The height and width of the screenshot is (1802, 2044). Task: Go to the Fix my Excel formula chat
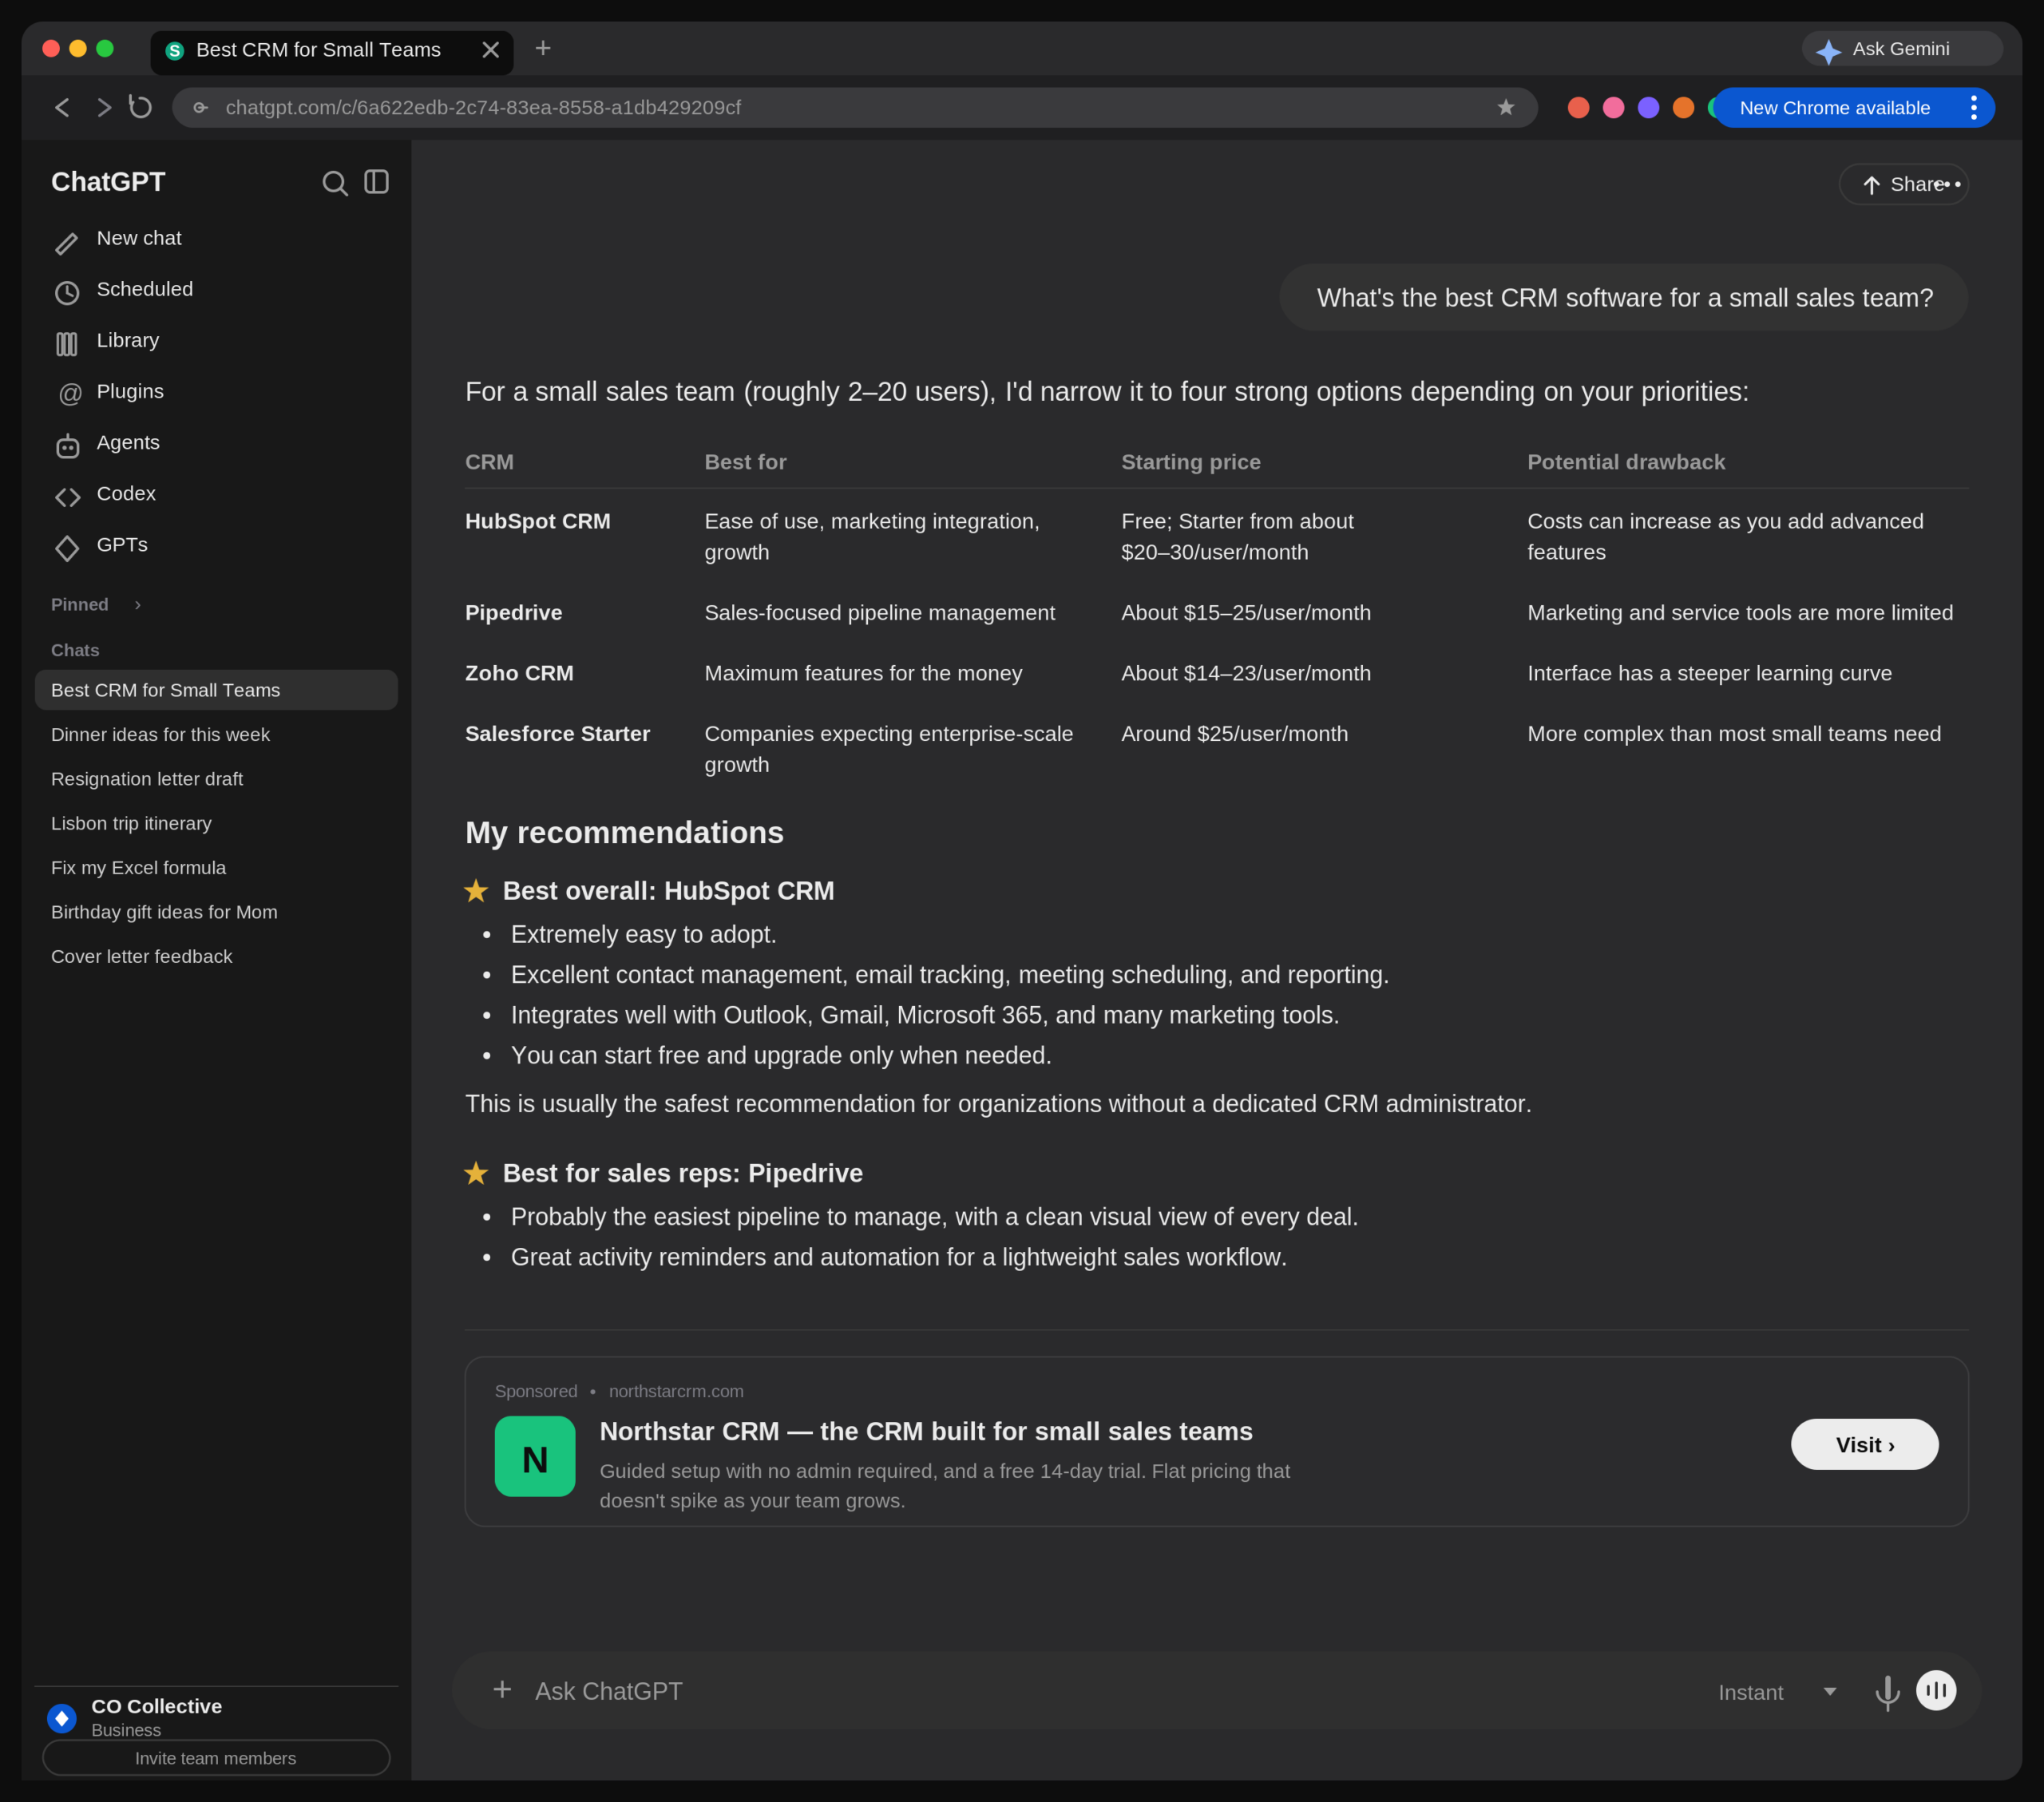216,868
